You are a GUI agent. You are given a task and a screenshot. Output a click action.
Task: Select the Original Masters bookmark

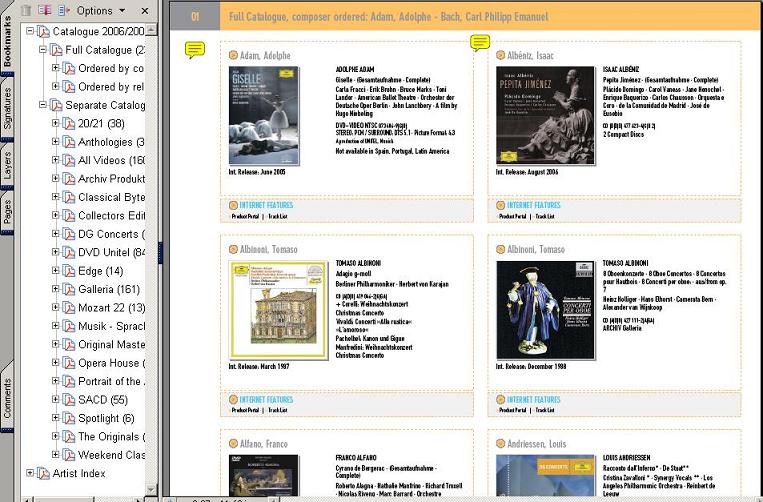coord(111,344)
